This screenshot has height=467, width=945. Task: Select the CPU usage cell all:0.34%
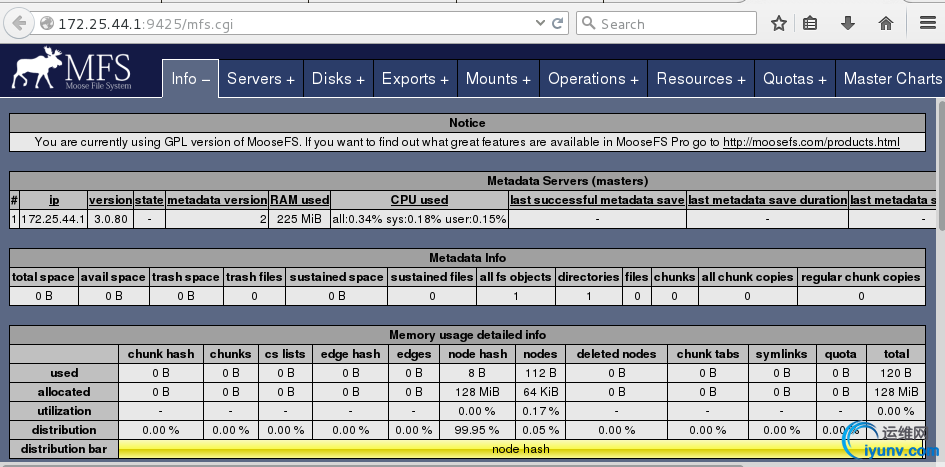click(419, 219)
